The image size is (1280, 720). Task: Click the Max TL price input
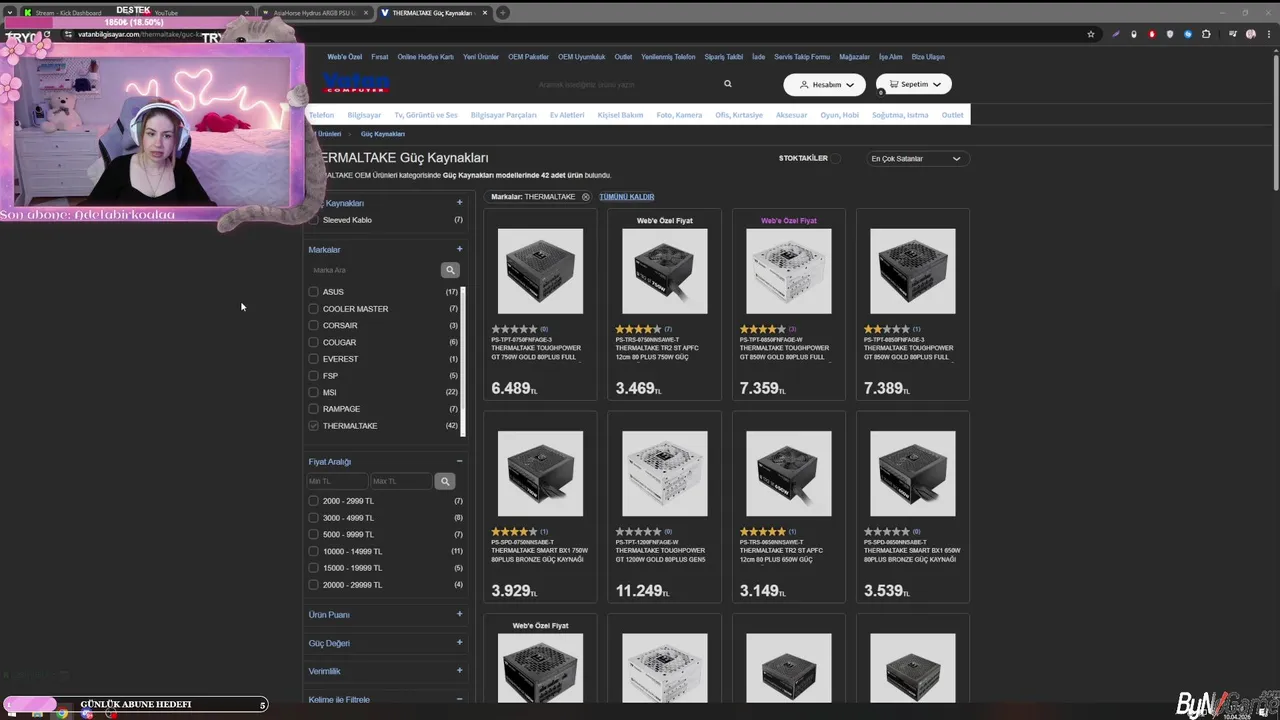[x=402, y=481]
